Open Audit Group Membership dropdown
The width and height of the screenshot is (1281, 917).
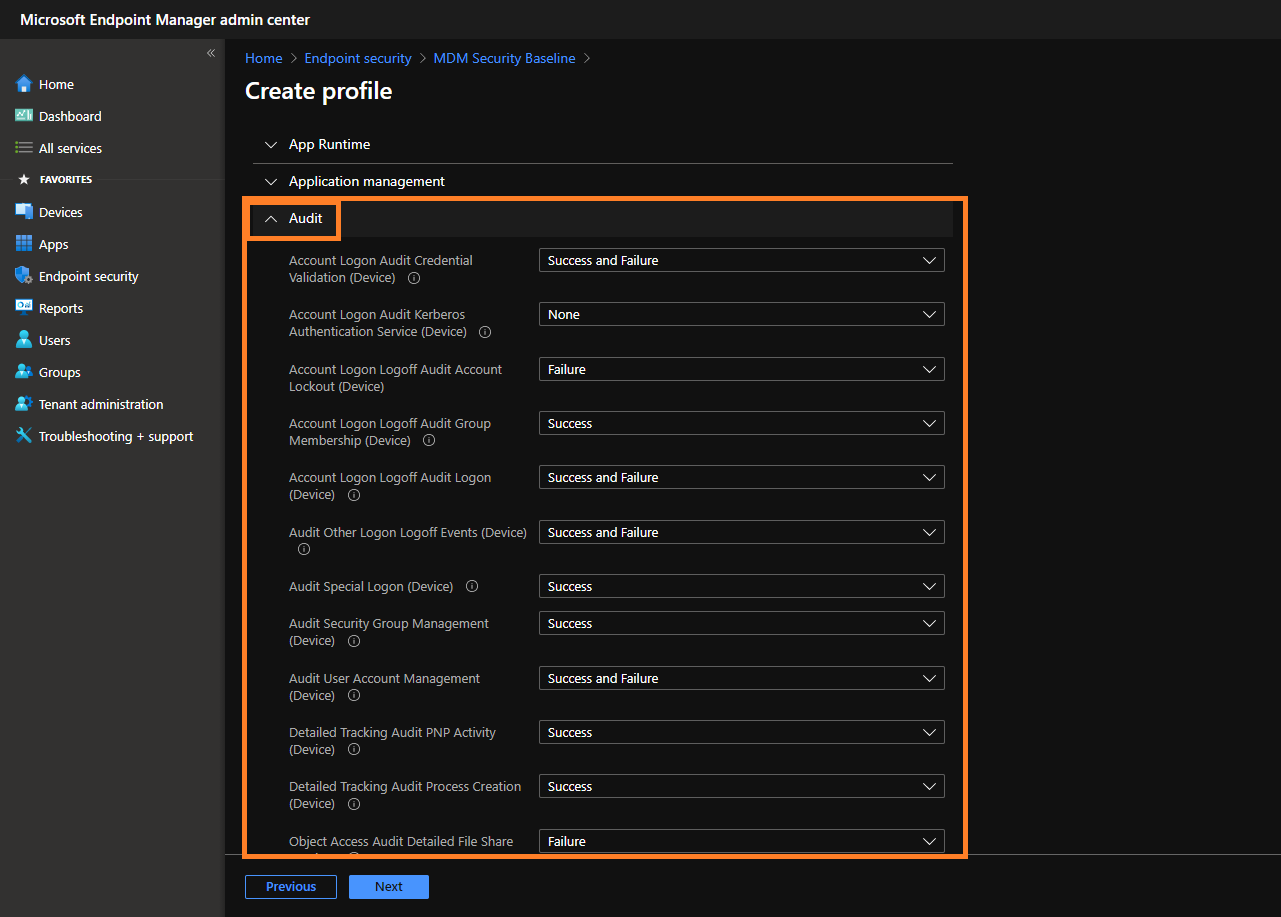pos(741,423)
